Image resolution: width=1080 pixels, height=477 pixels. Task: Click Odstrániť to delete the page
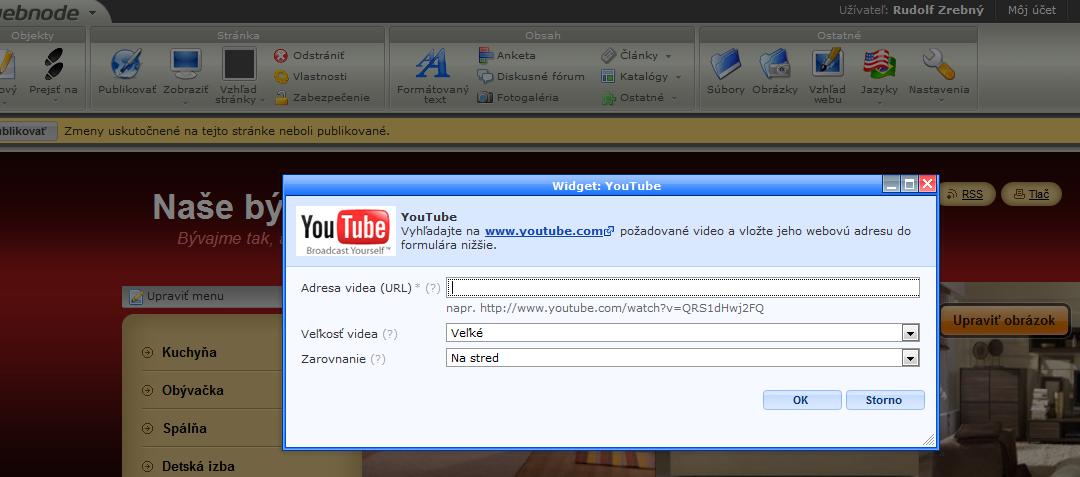pyautogui.click(x=309, y=55)
